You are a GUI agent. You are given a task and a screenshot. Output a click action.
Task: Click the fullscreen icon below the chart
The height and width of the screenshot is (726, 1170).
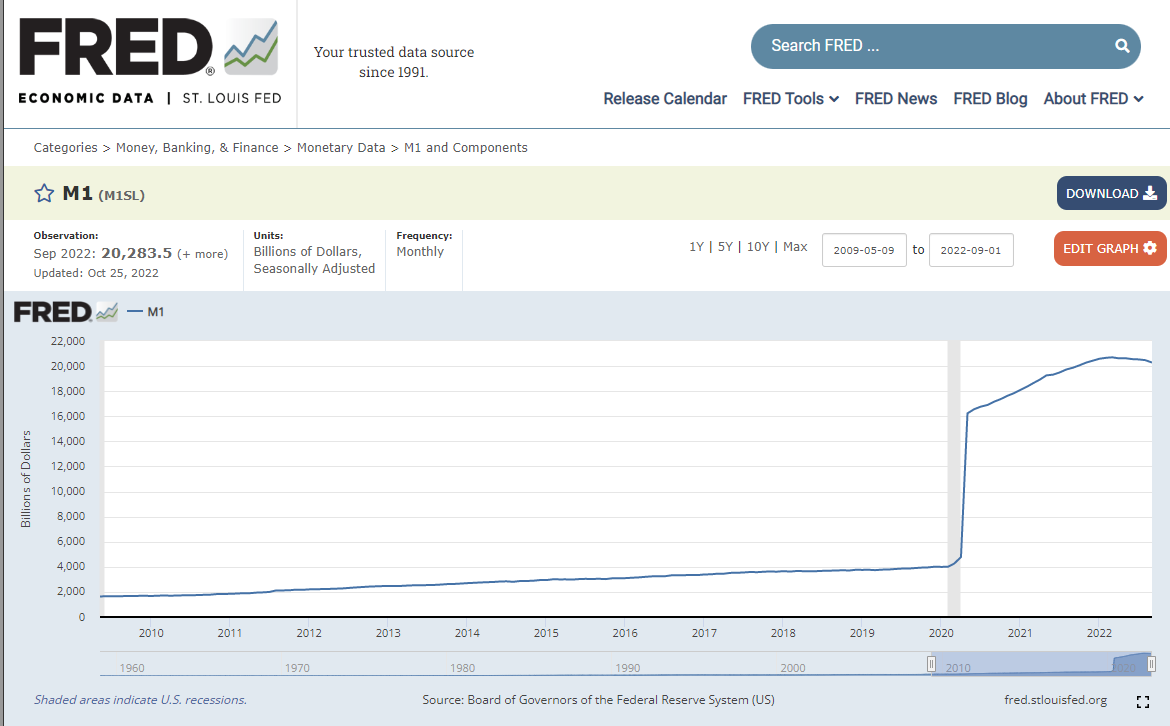pyautogui.click(x=1143, y=702)
